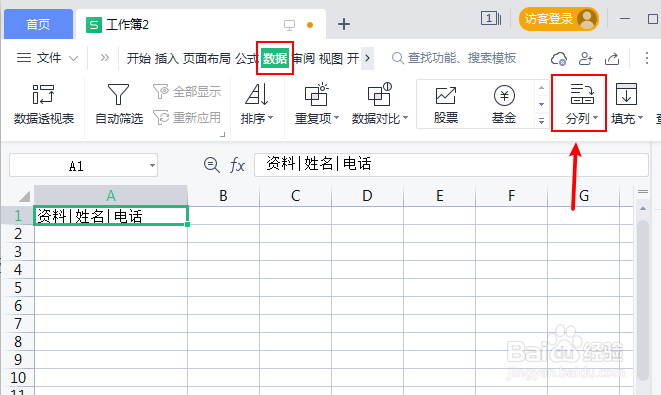The width and height of the screenshot is (661, 395).
Task: Open the 重复项 dropdown arrow
Action: click(x=336, y=118)
